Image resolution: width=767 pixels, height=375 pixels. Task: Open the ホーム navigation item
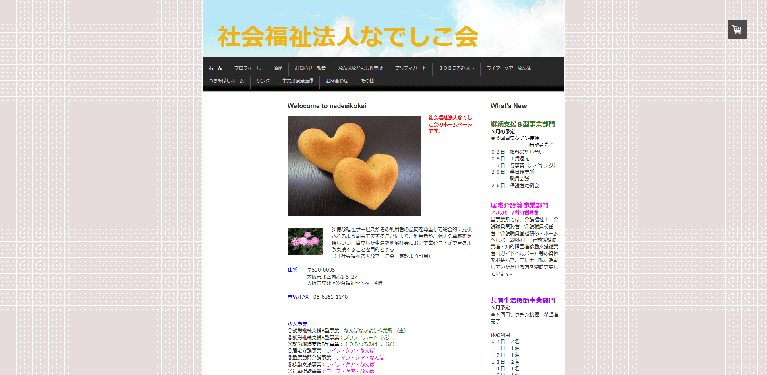[215, 68]
